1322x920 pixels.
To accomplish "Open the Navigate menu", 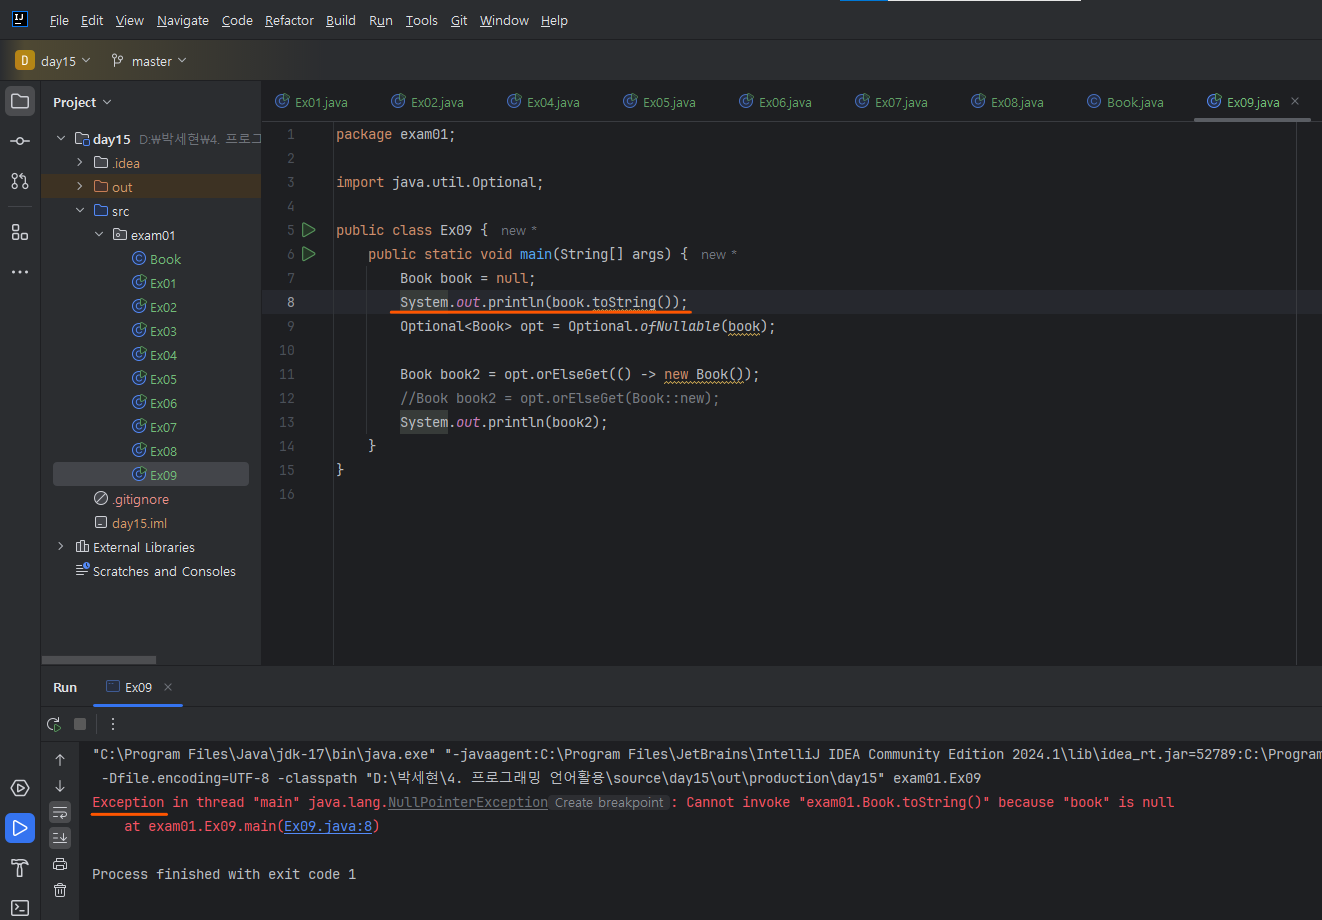I will click(183, 20).
